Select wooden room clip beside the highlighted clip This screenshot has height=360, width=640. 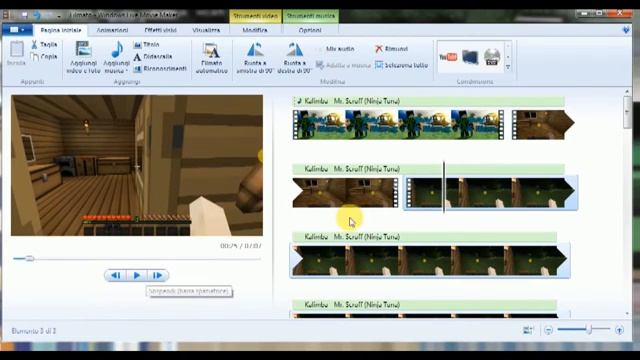[x=345, y=192]
